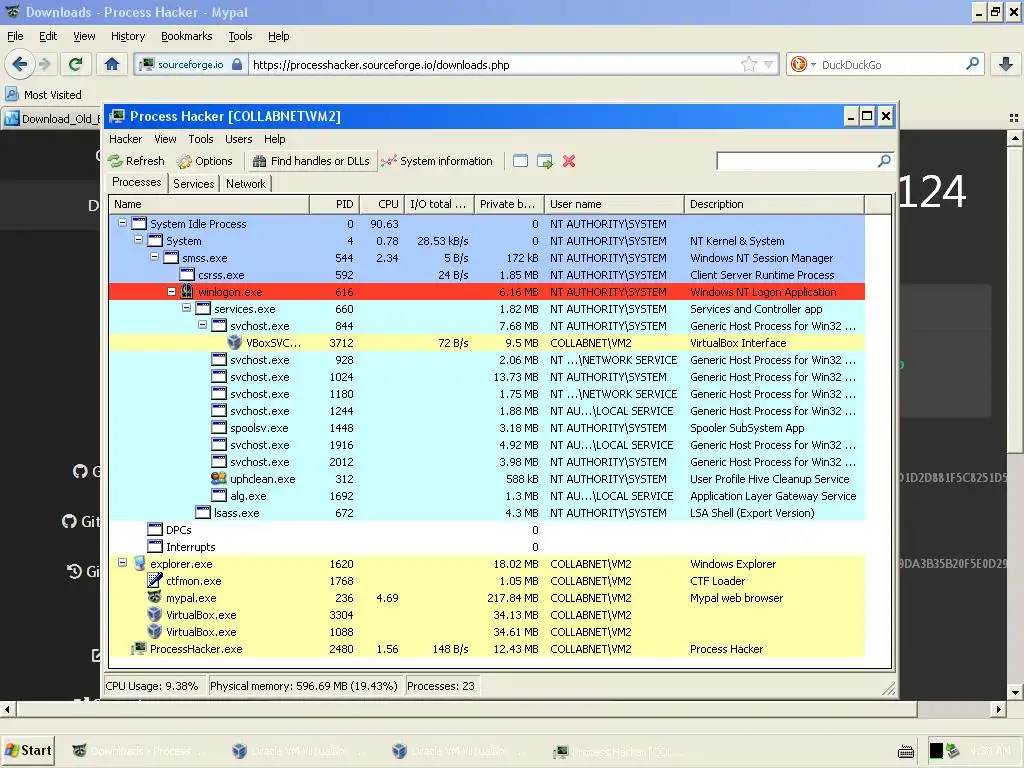
Task: Sort by the User name column header
Action: tap(615, 204)
